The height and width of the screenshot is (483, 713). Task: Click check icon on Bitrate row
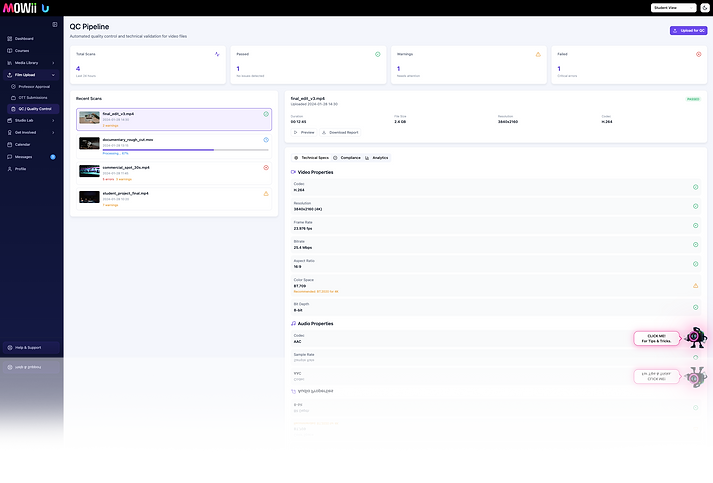coord(695,245)
